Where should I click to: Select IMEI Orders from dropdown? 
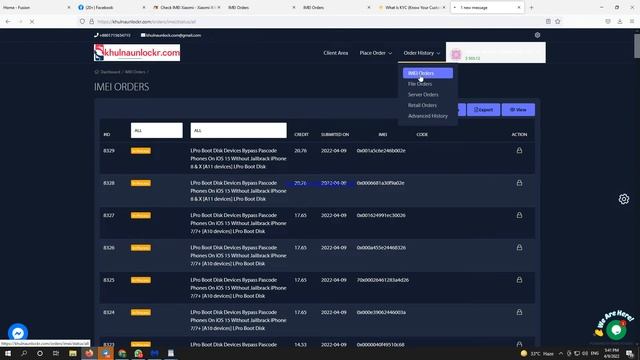428,73
